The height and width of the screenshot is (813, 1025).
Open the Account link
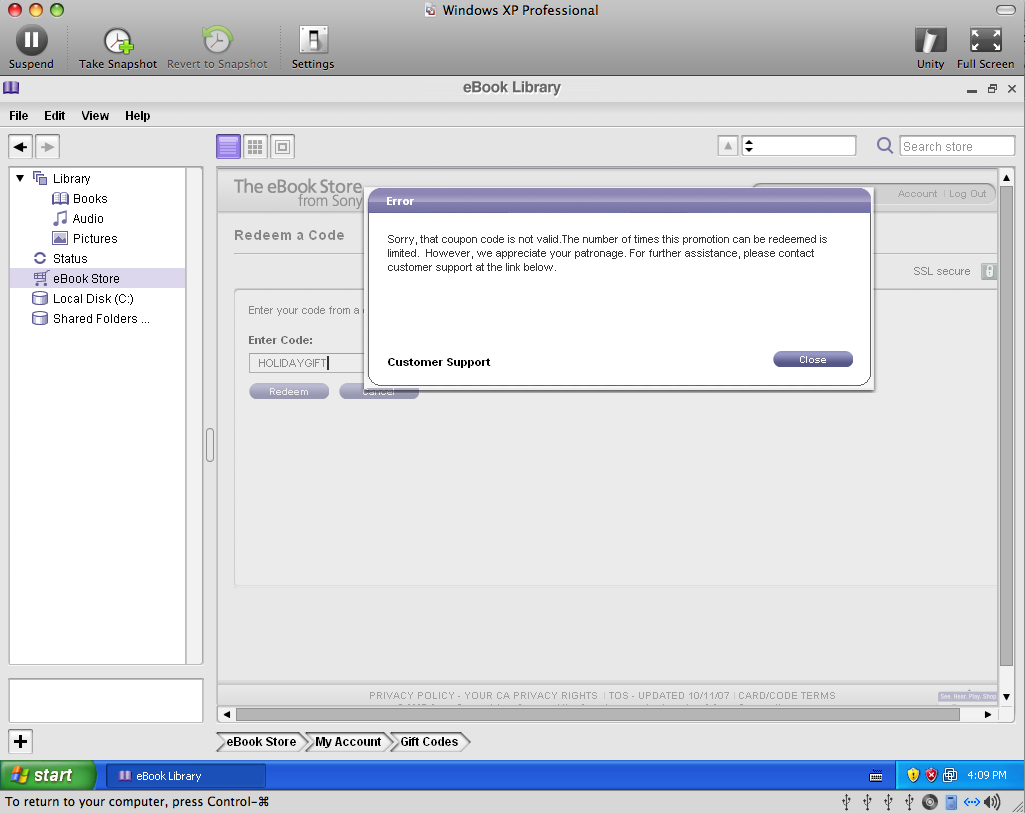(917, 193)
